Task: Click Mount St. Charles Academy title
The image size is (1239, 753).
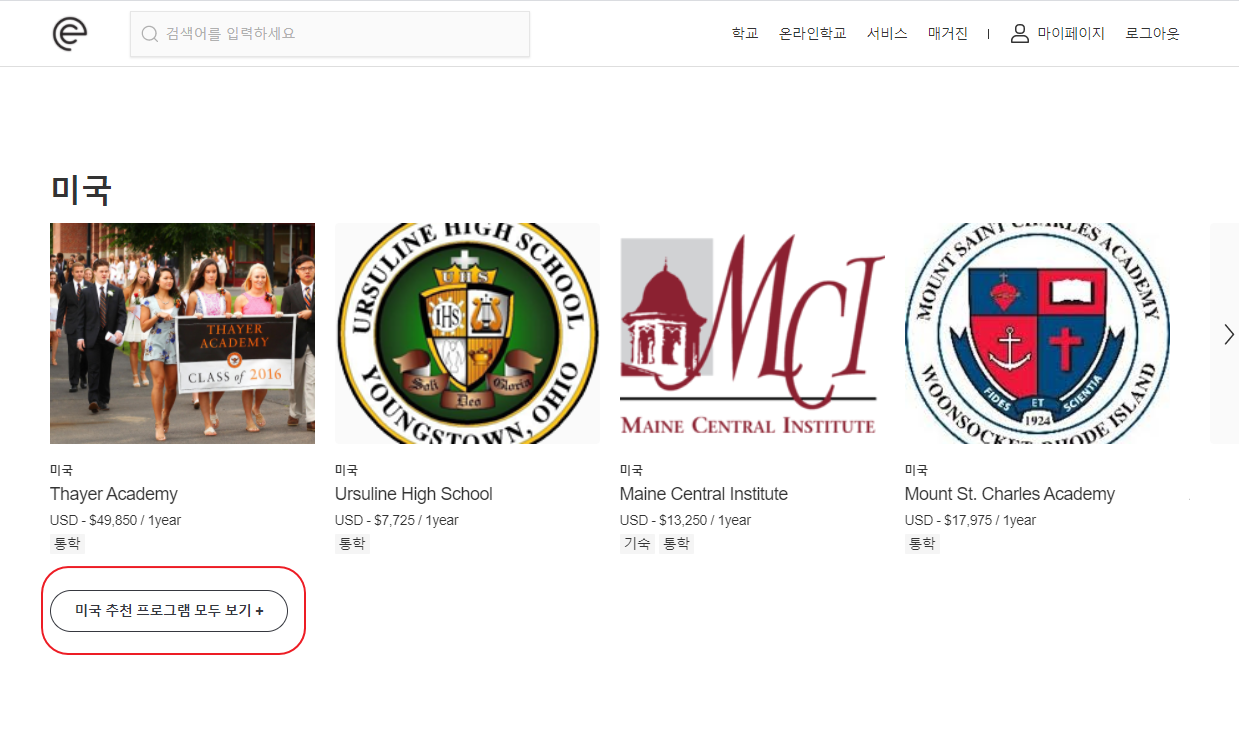Action: click(x=1009, y=494)
